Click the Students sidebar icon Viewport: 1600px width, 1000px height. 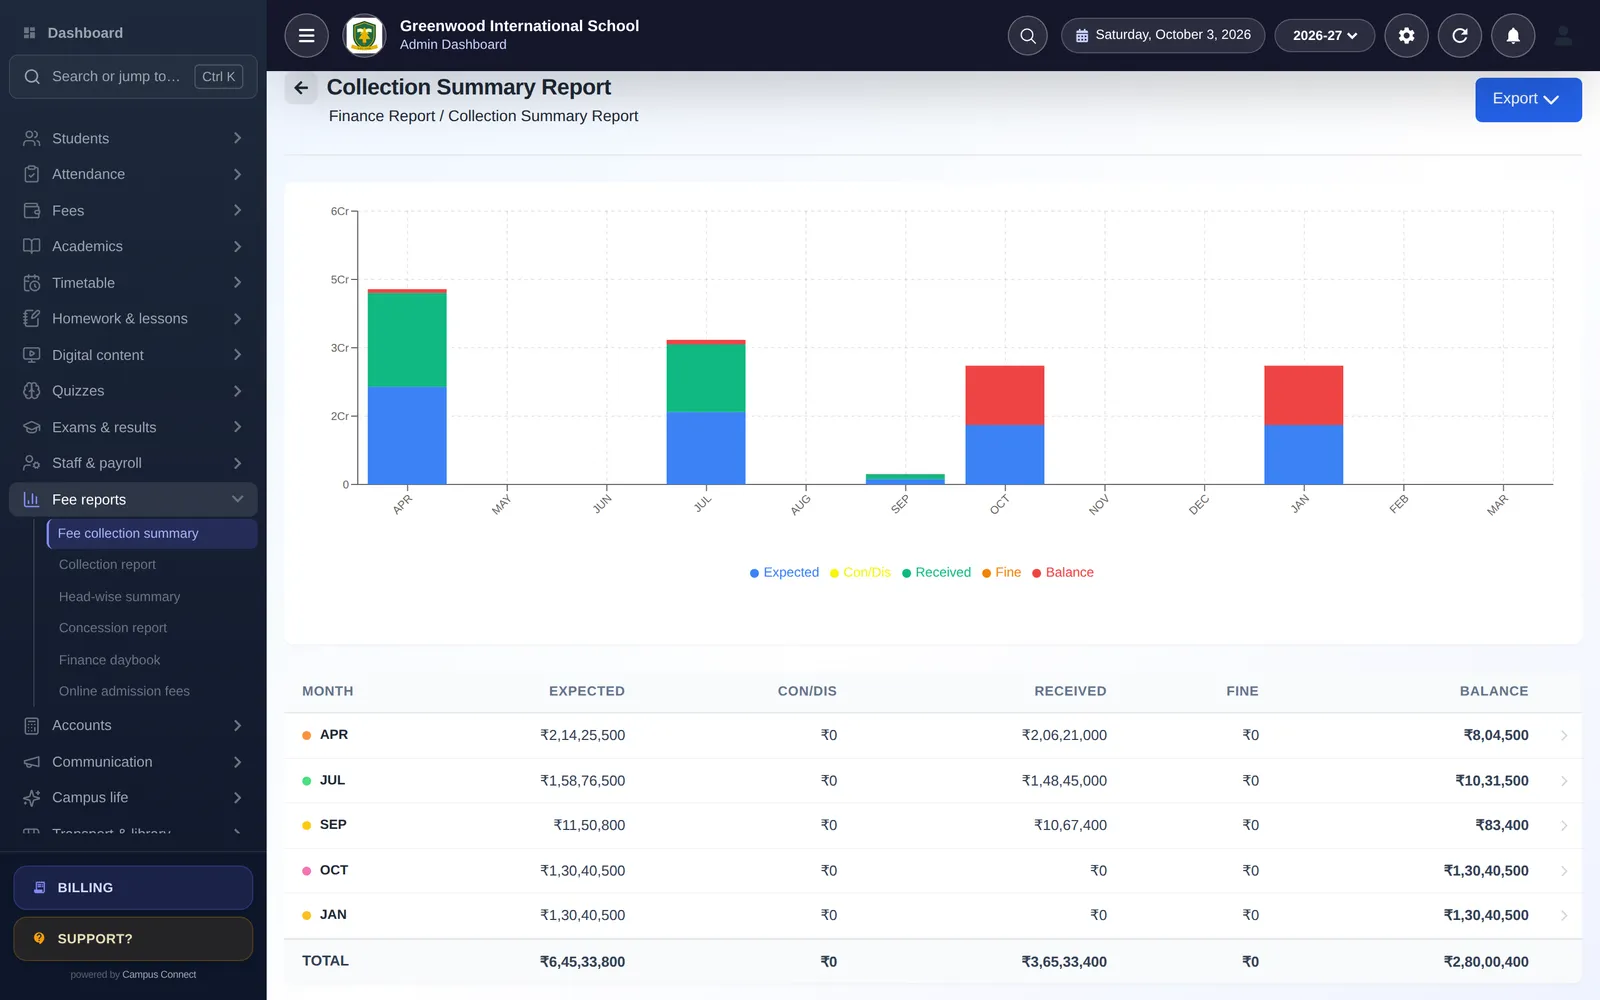(32, 138)
